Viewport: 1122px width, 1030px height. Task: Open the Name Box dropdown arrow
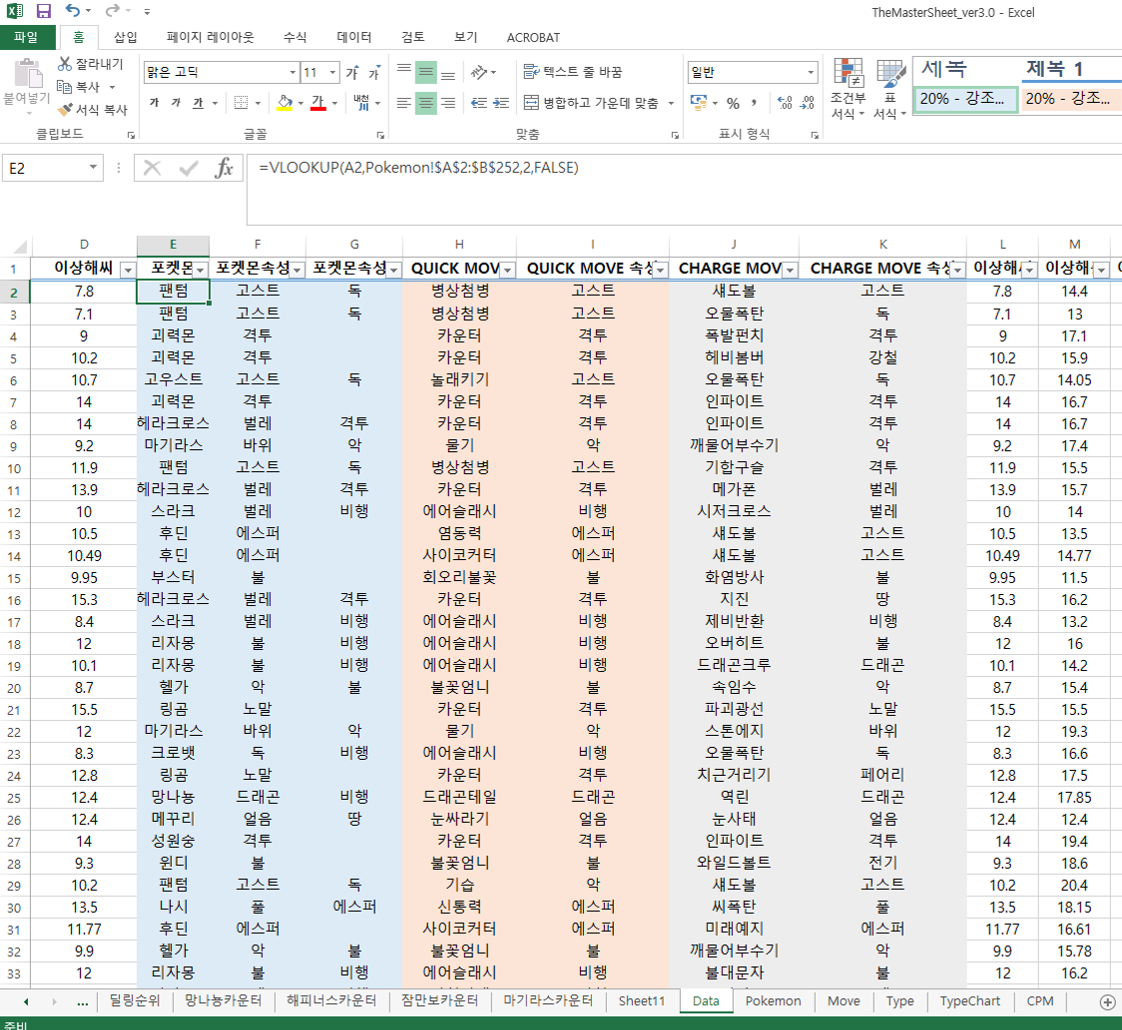pos(93,167)
